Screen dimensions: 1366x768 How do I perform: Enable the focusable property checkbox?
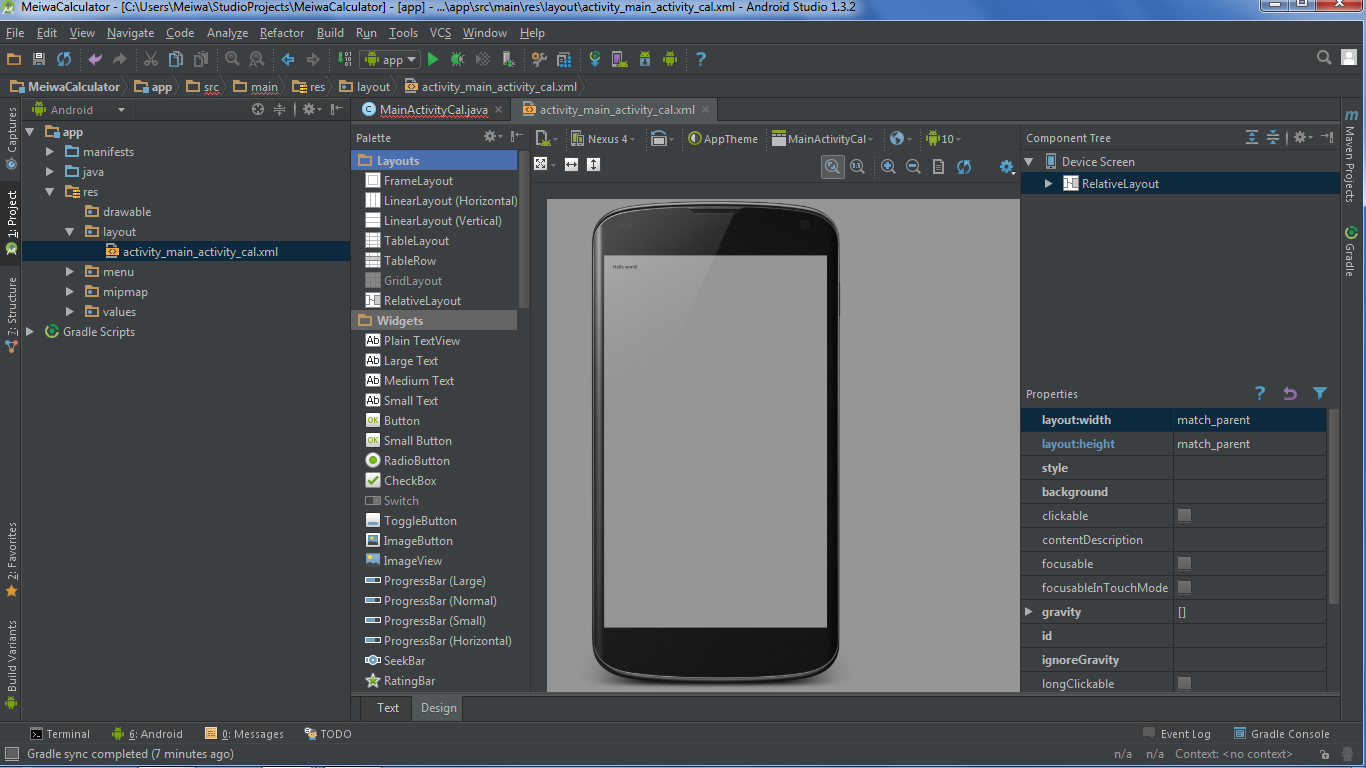pos(1184,564)
